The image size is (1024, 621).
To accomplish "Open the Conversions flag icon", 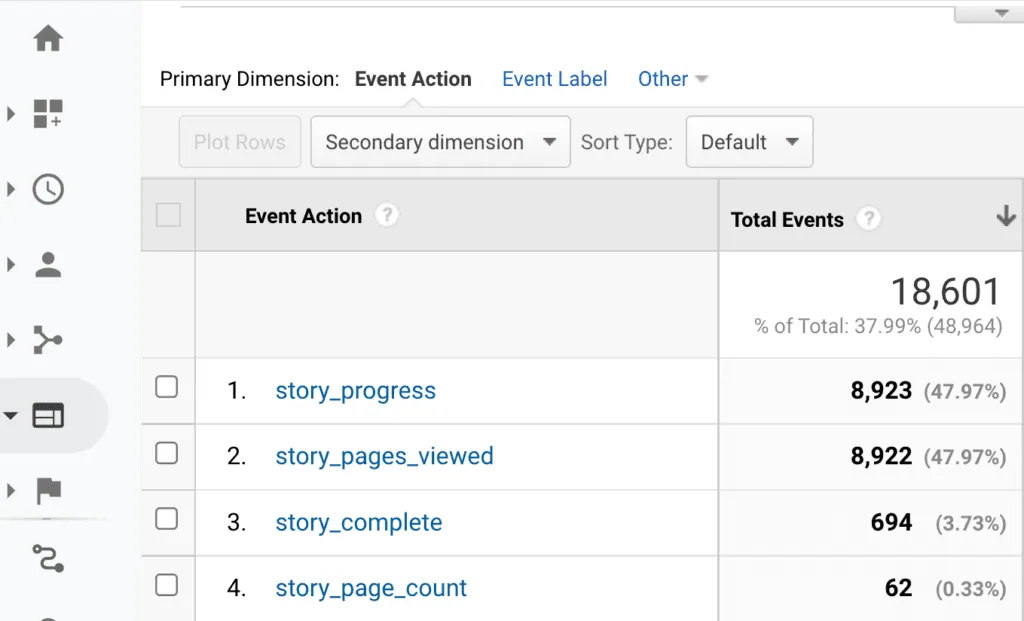I will pyautogui.click(x=48, y=490).
